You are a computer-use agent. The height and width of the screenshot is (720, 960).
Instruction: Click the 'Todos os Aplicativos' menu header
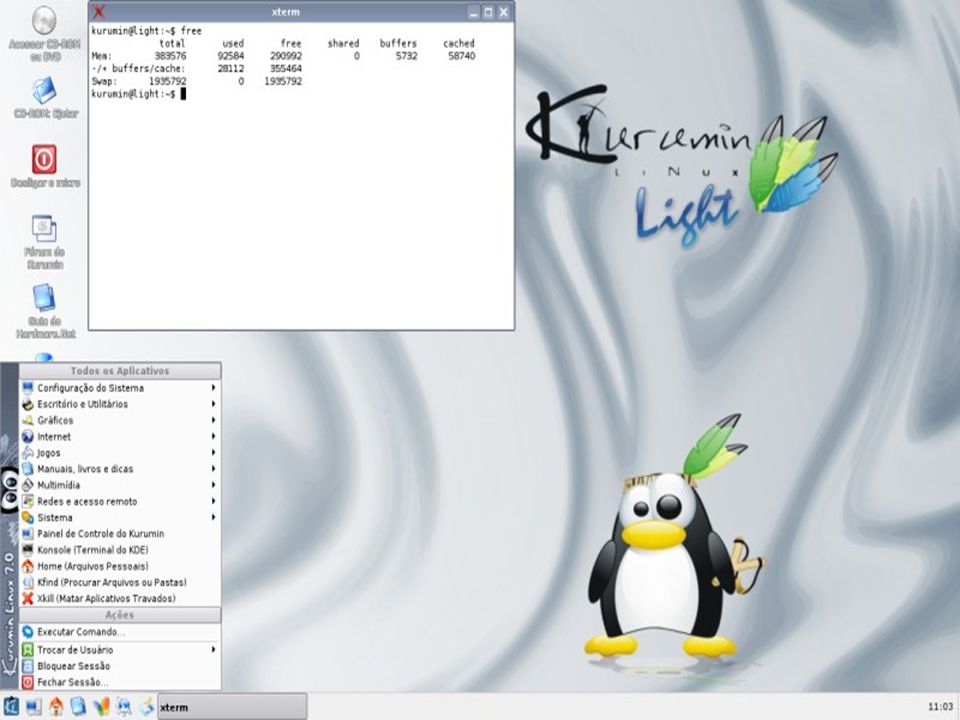point(120,370)
